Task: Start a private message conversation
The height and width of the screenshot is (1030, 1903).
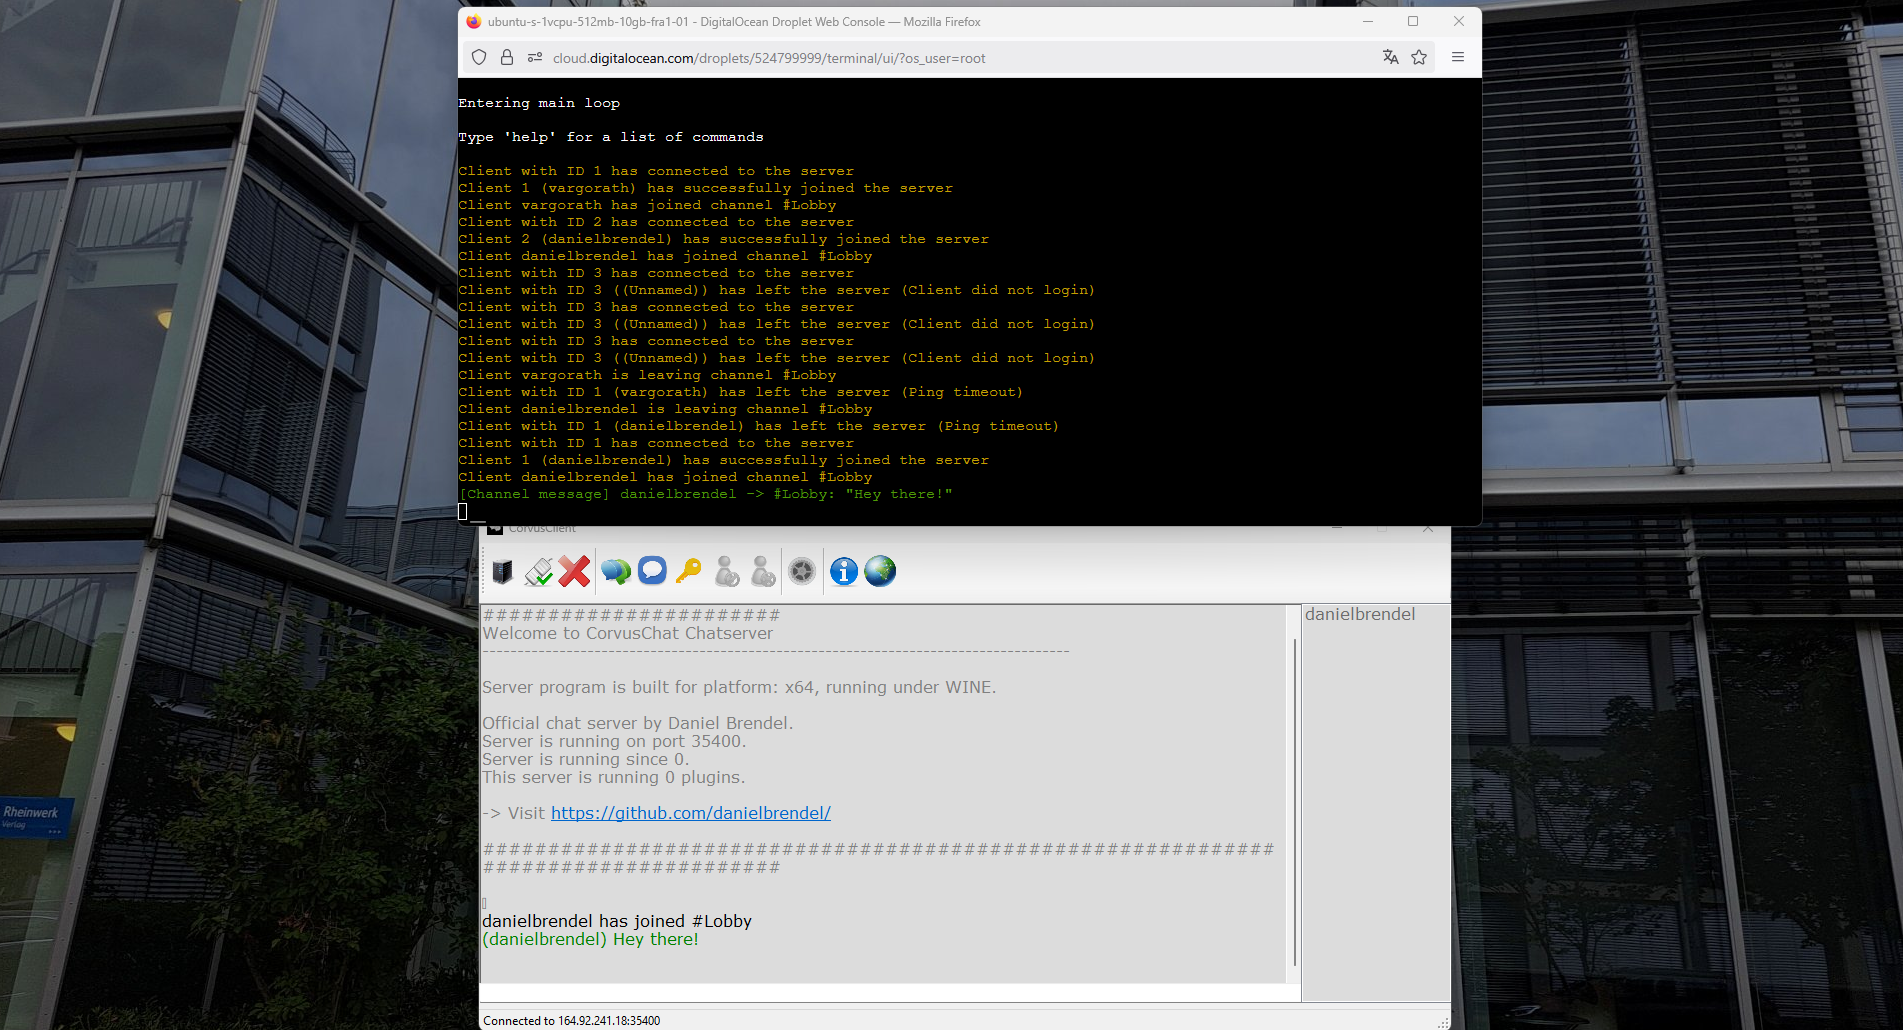Action: 651,572
